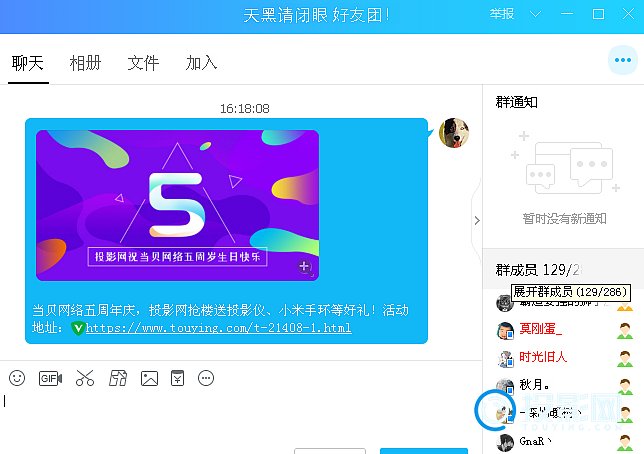The height and width of the screenshot is (454, 644).
Task: Click the 16:18:08 timestamp
Action: click(245, 108)
